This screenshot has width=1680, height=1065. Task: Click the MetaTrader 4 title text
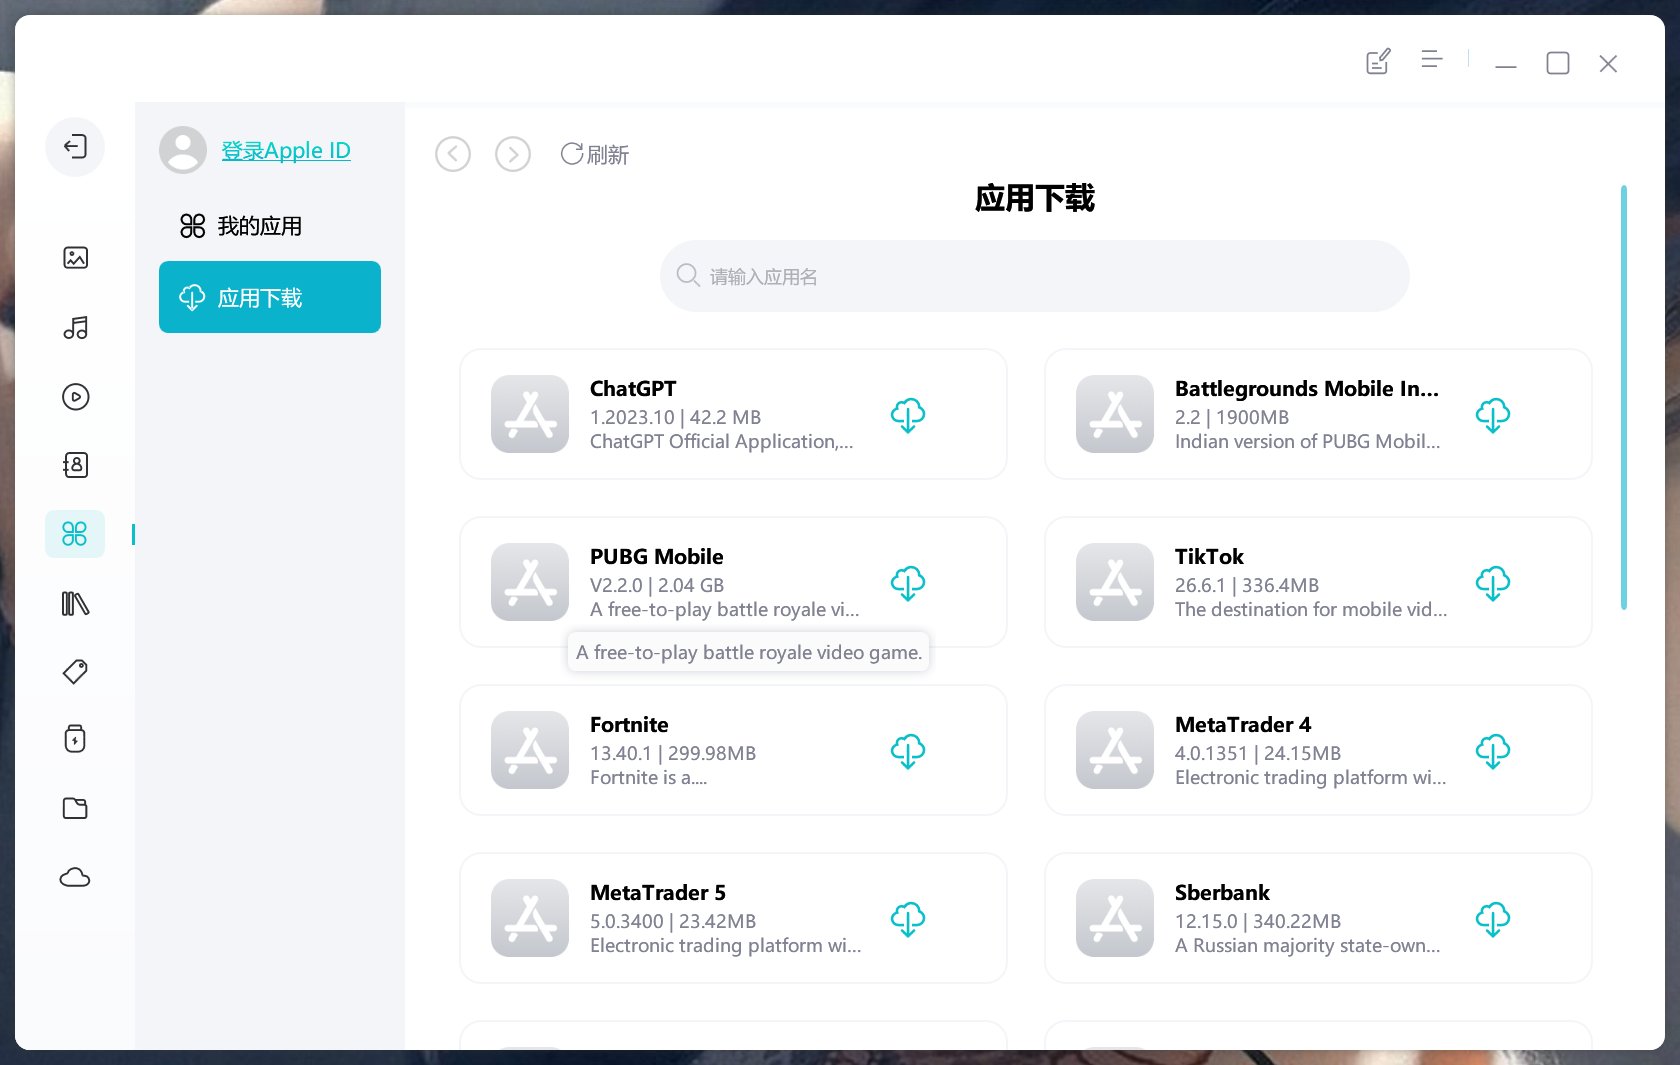1243,724
